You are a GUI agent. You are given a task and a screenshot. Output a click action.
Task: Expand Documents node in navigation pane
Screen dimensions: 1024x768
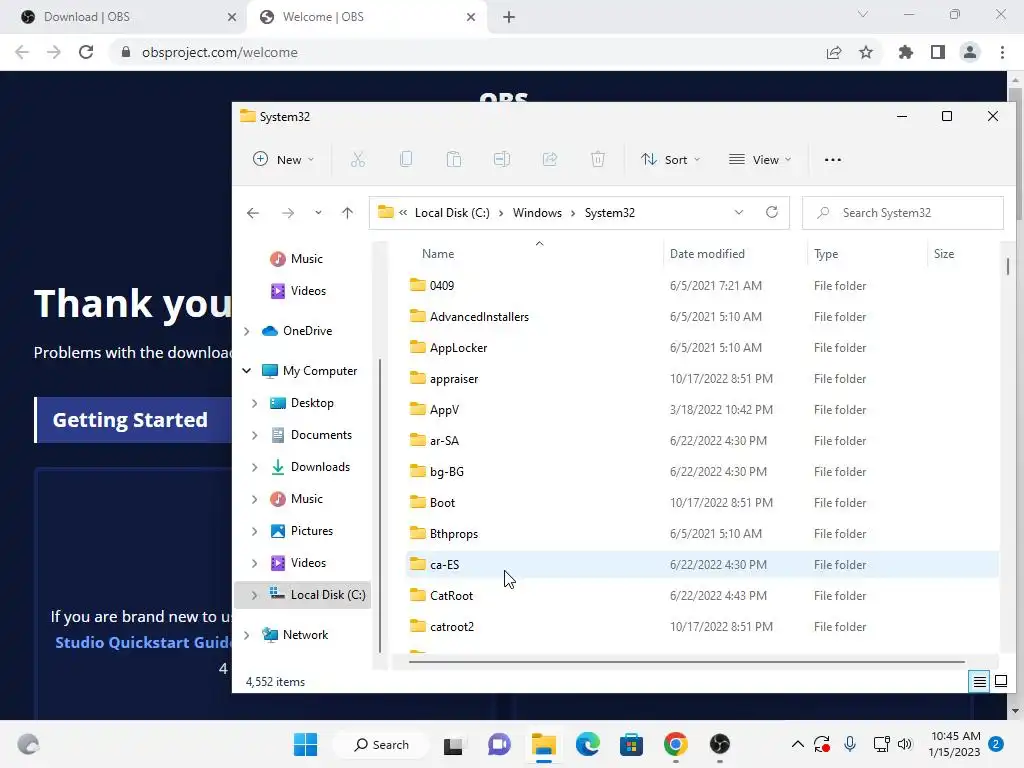point(255,436)
